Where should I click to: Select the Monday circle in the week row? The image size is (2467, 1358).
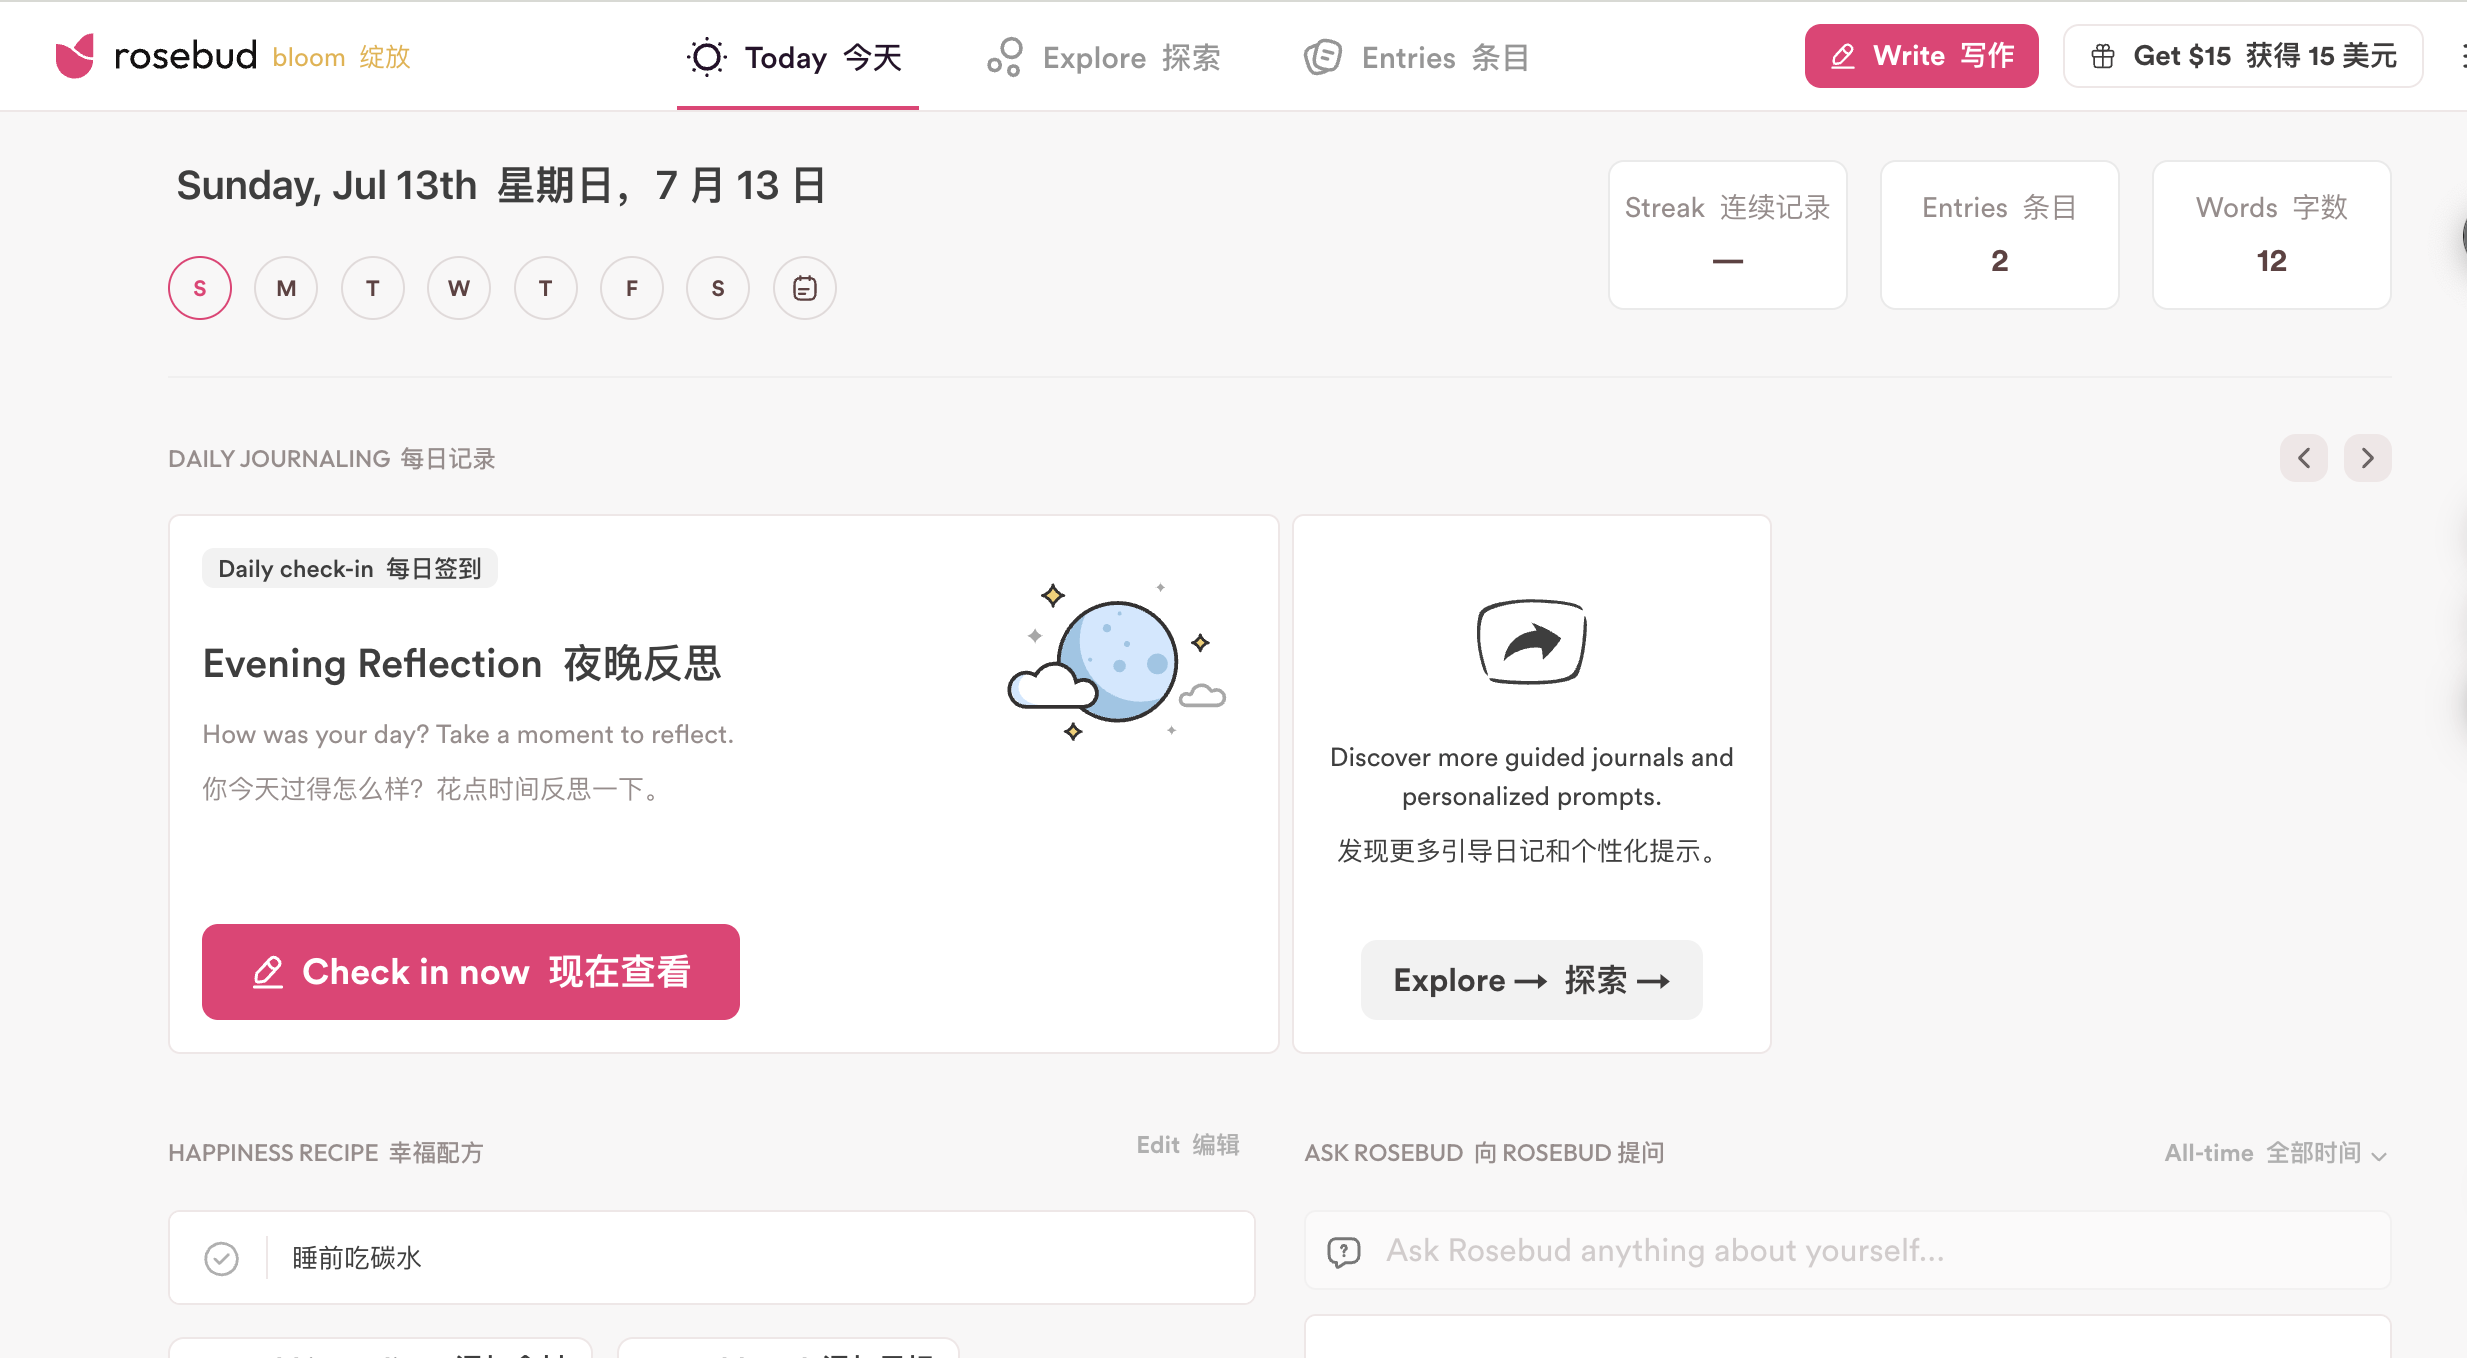click(x=286, y=287)
